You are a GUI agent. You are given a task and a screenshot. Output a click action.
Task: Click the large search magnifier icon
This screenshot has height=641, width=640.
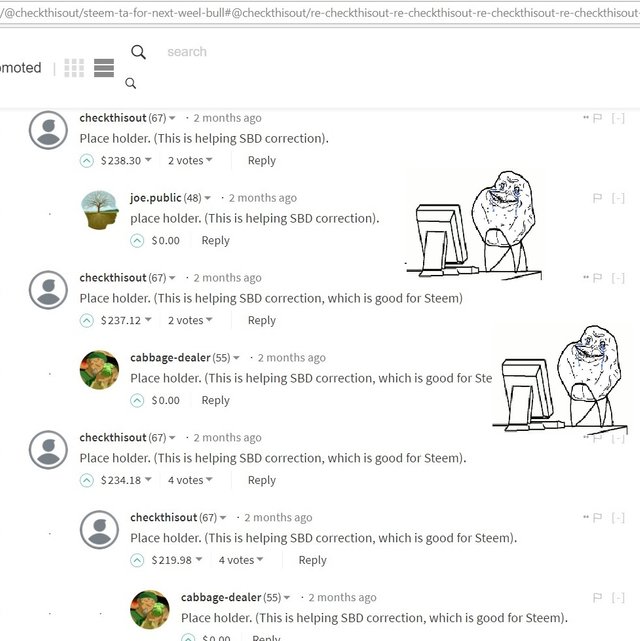click(x=138, y=52)
